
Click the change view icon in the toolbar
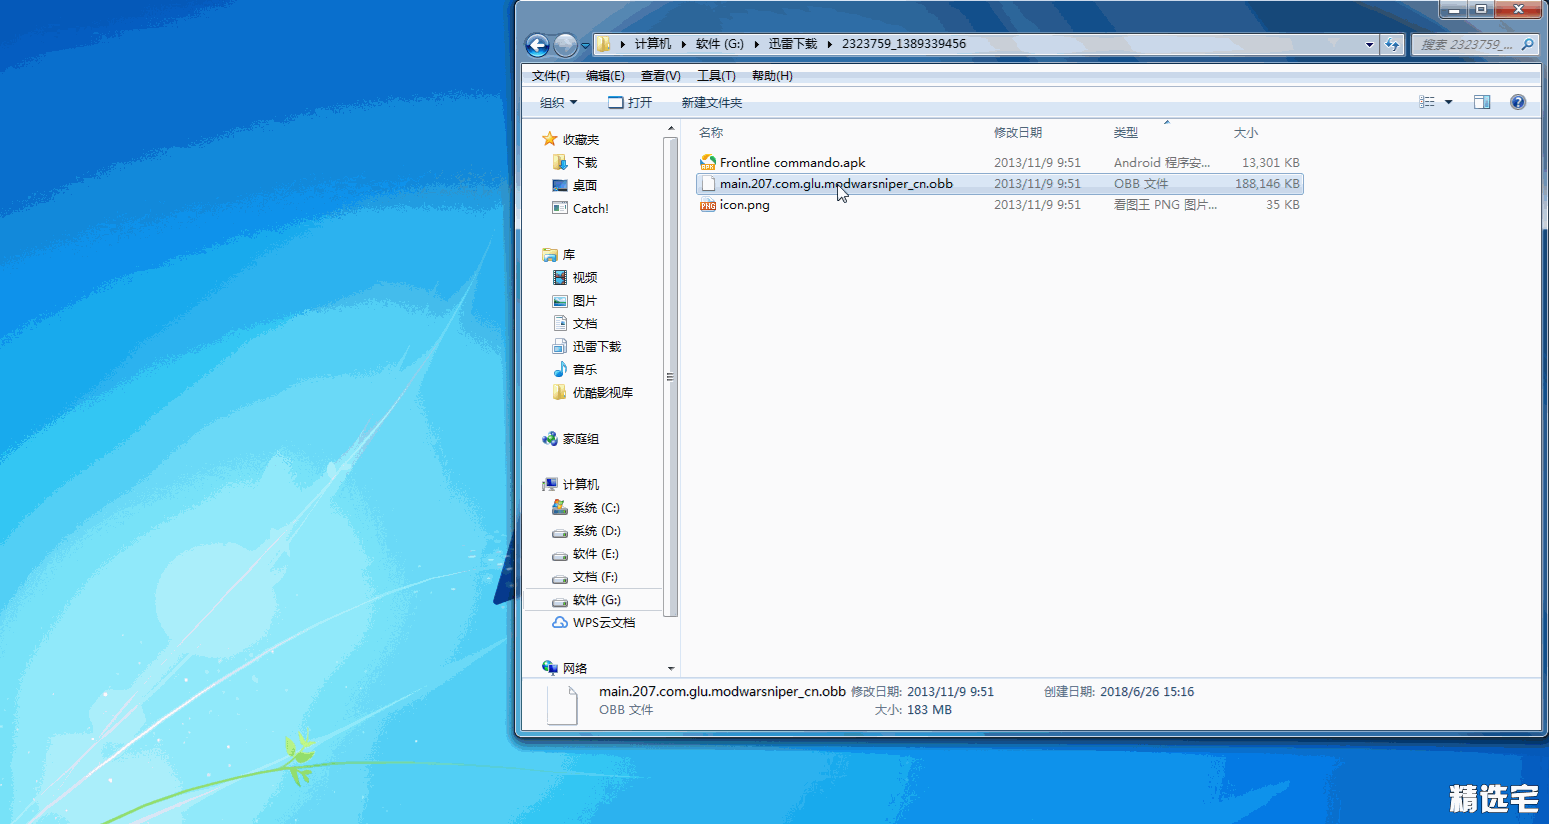tap(1427, 102)
